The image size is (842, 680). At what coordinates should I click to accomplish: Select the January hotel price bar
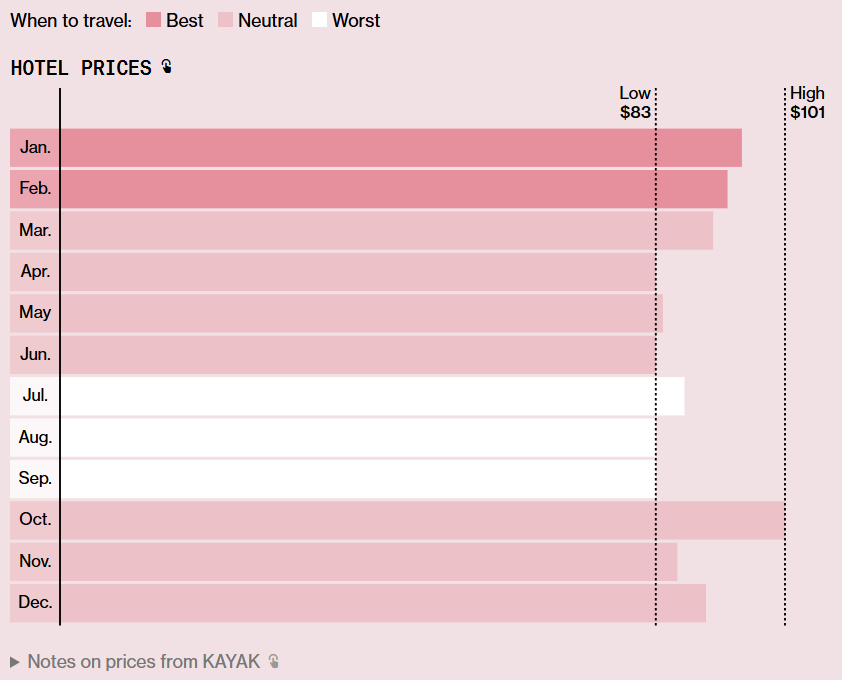[x=400, y=148]
